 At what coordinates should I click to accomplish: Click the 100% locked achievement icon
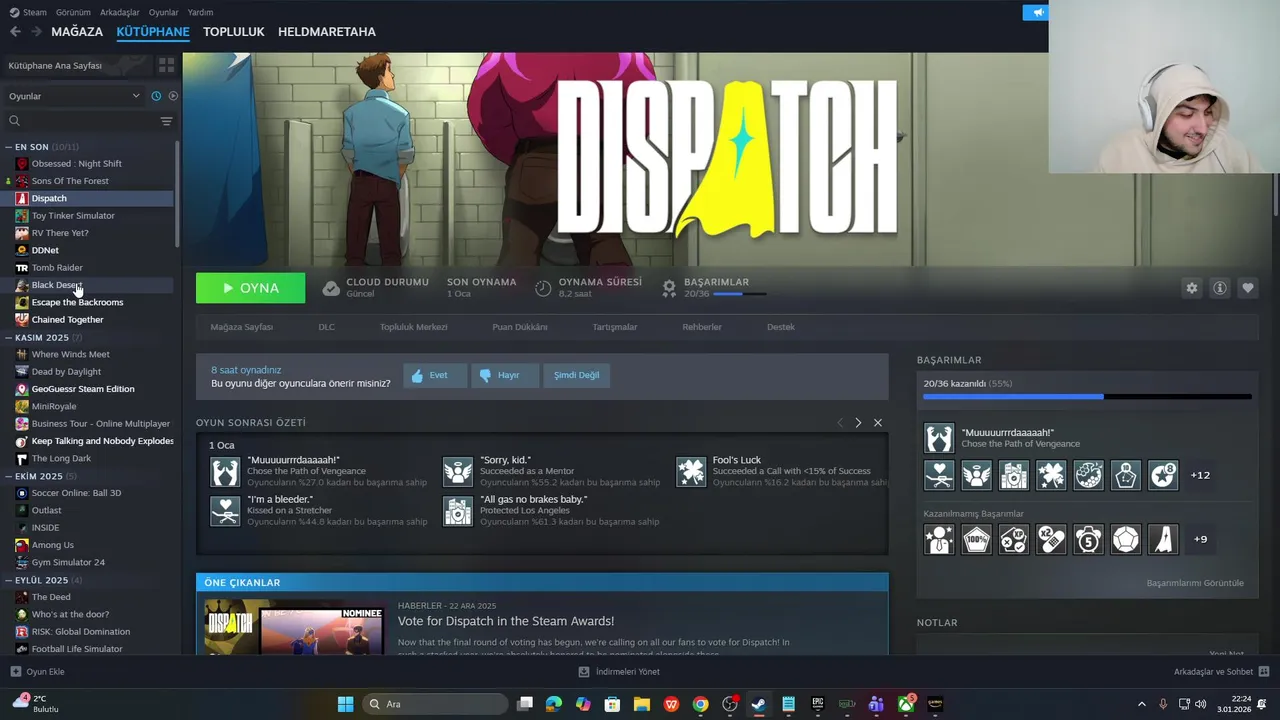coord(976,539)
